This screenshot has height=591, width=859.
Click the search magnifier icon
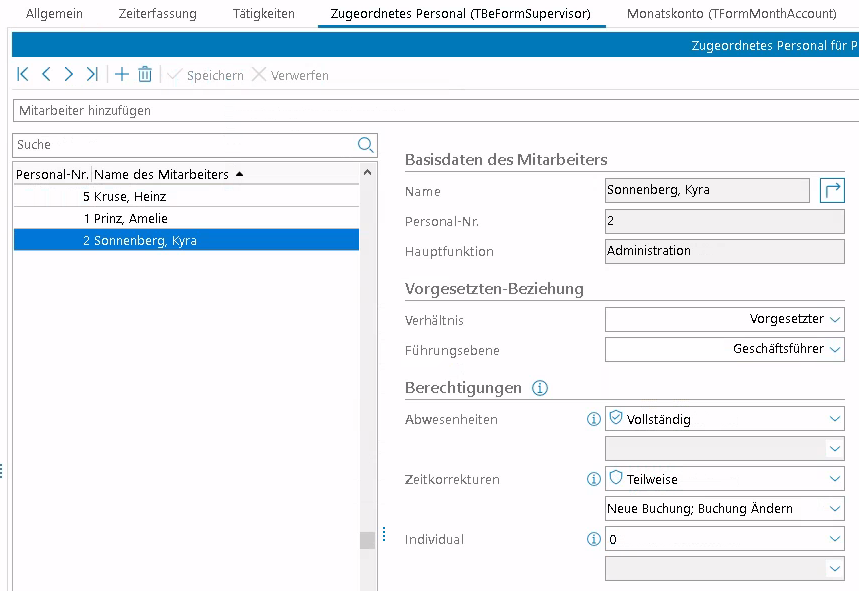pyautogui.click(x=366, y=145)
